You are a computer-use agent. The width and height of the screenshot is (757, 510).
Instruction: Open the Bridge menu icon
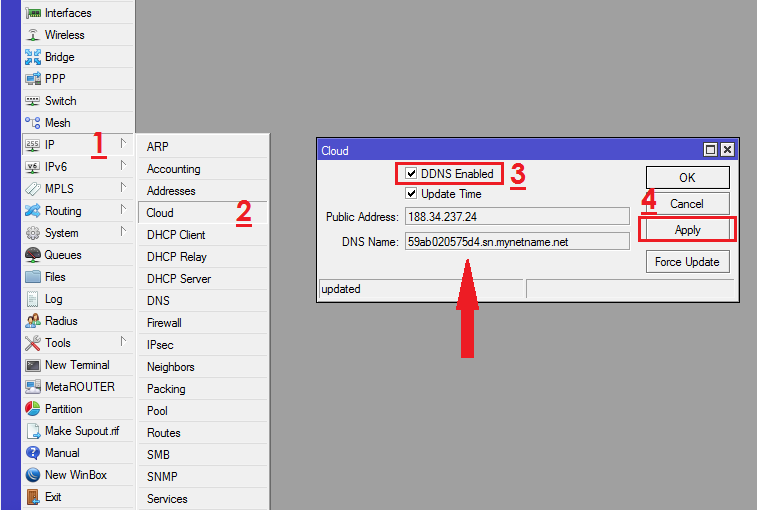[32, 57]
